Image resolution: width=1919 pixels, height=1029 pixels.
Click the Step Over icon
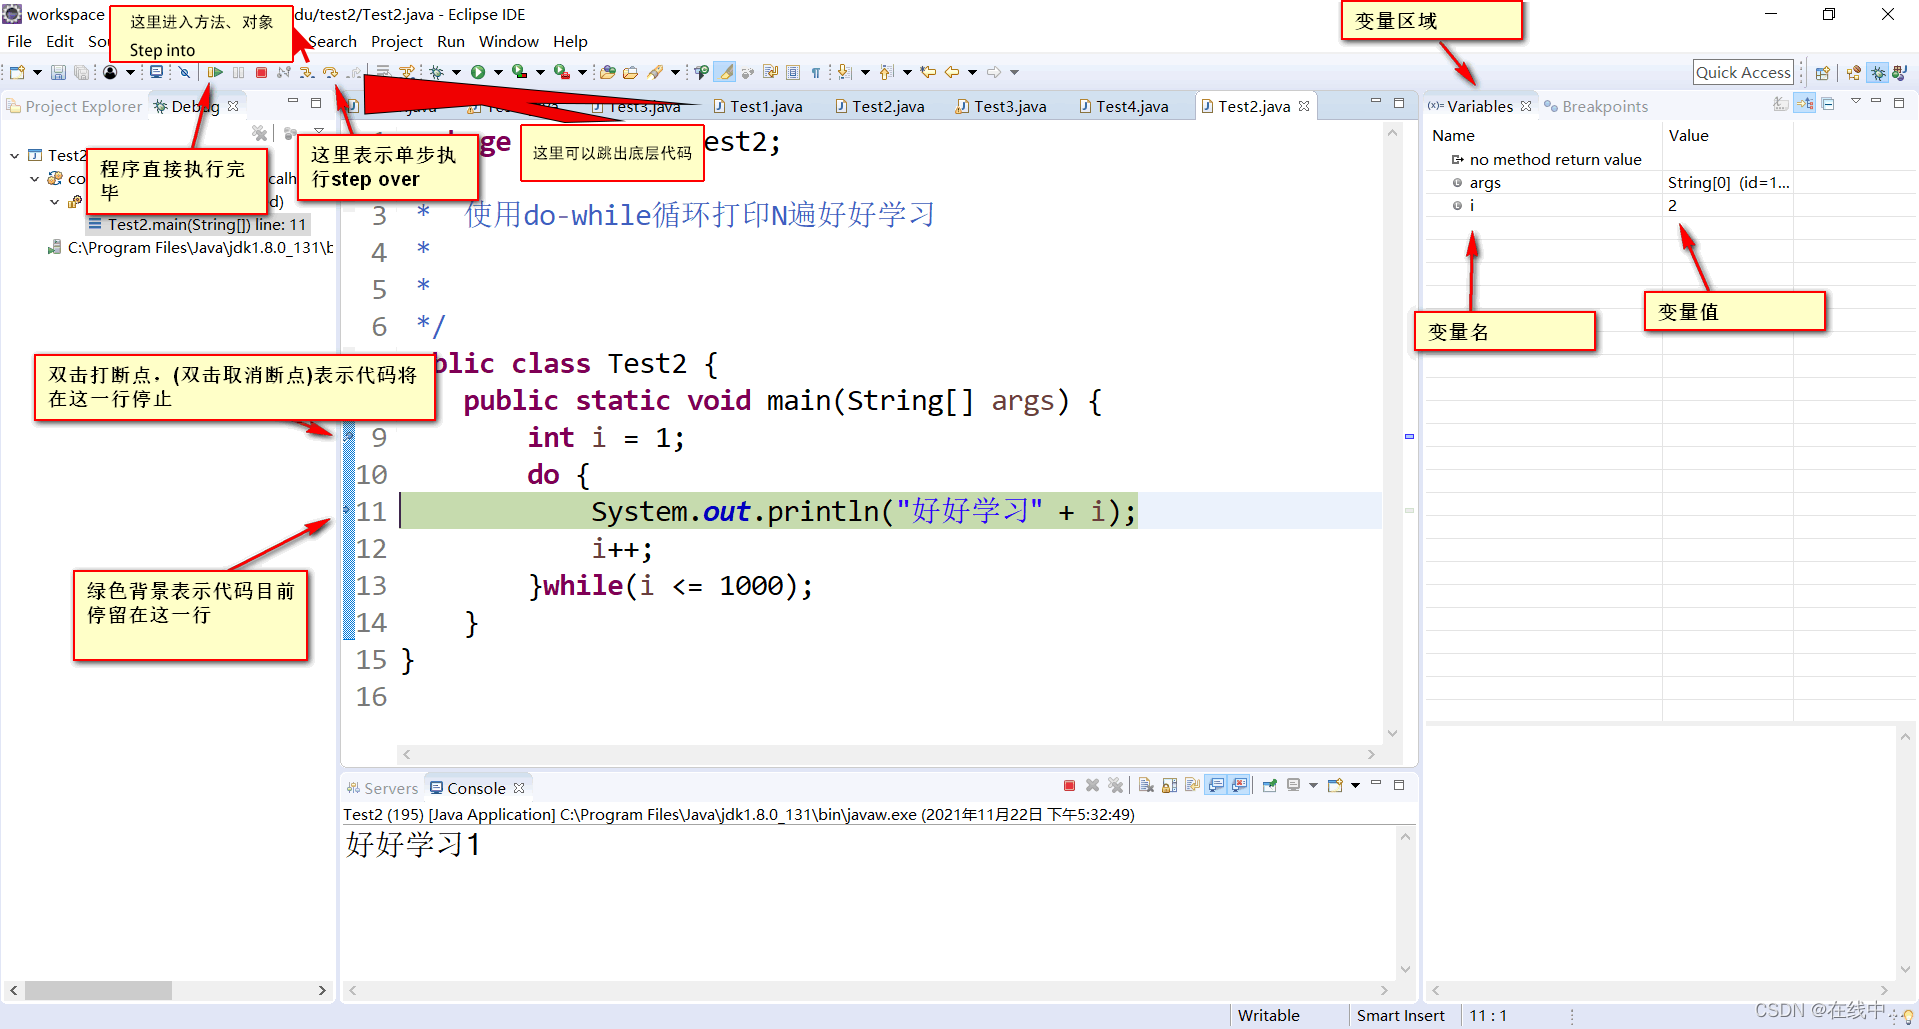[x=330, y=72]
